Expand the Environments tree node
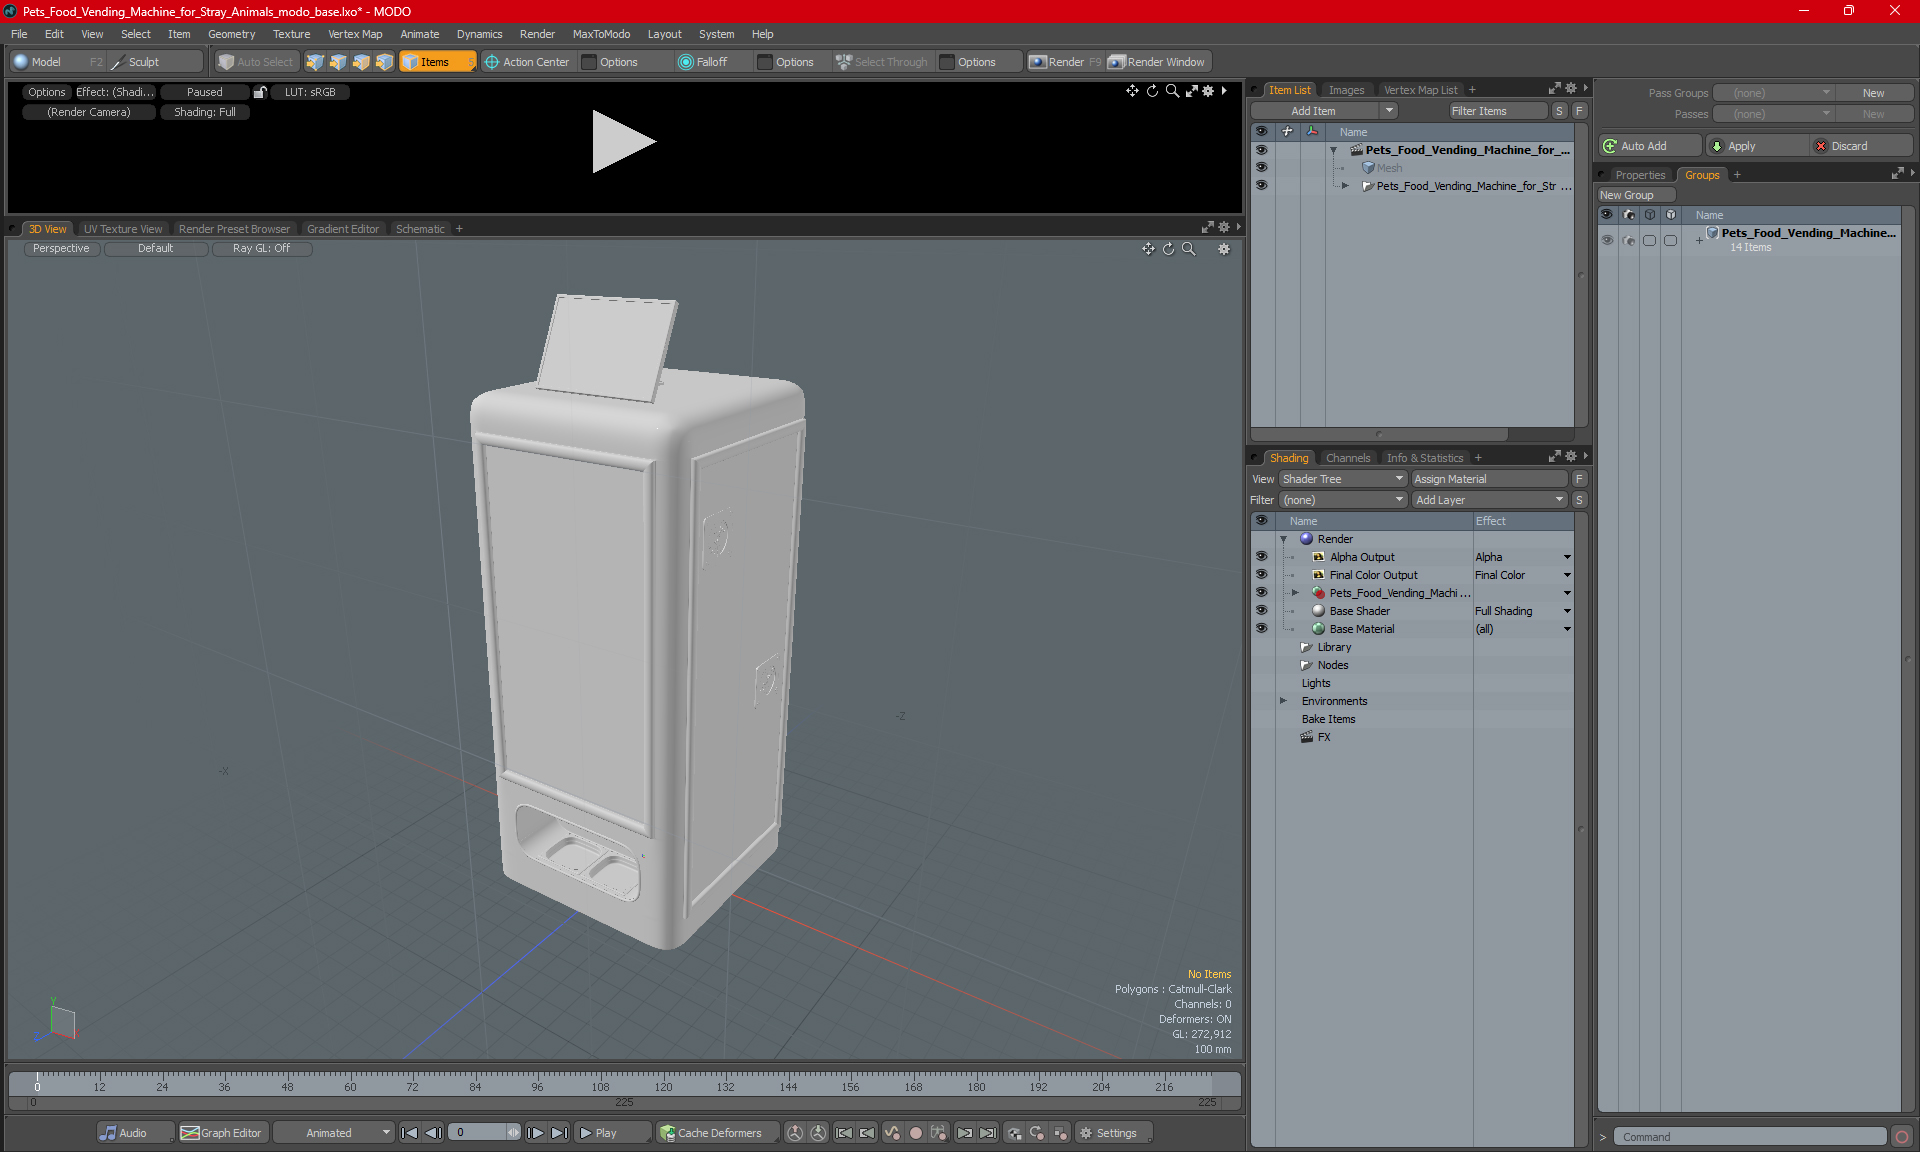The width and height of the screenshot is (1920, 1152). pyautogui.click(x=1284, y=701)
